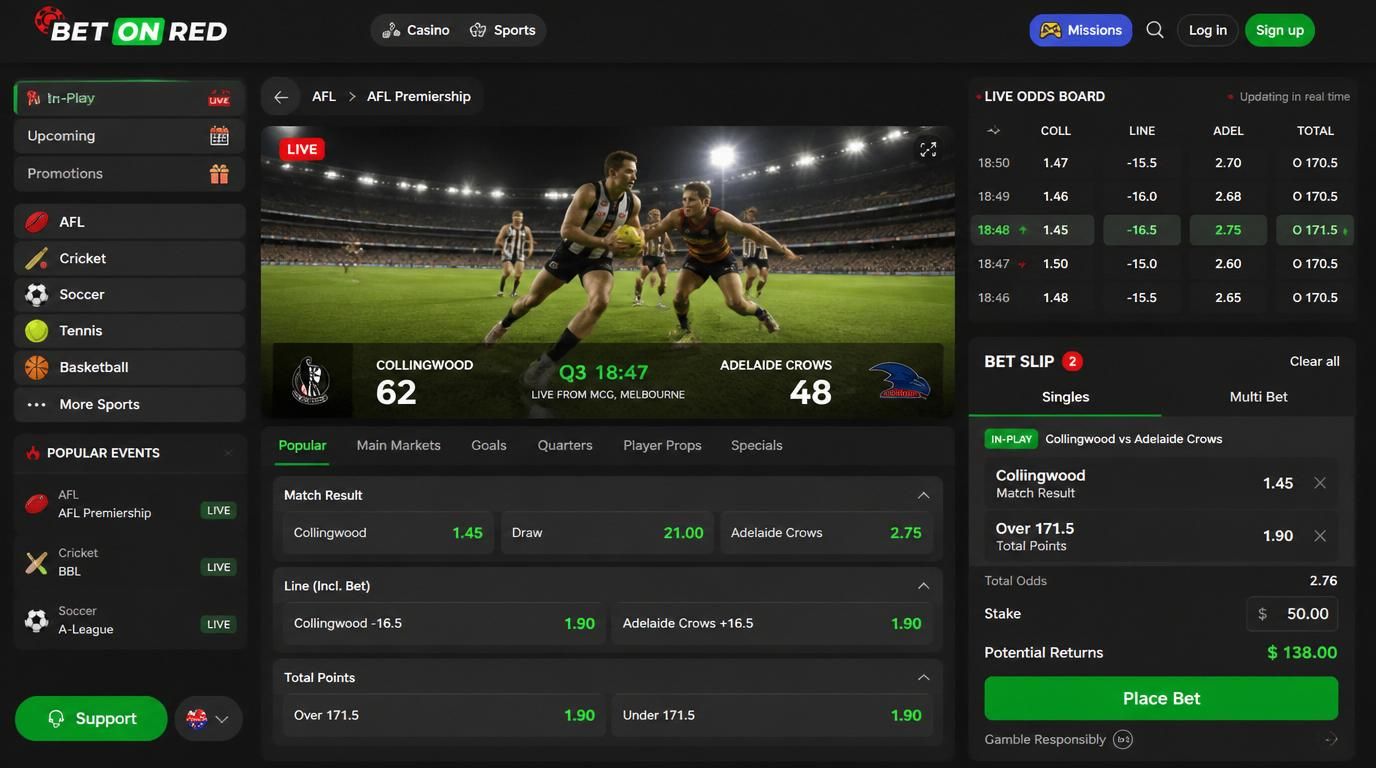Click the AFL football icon in sidebar
This screenshot has width=1376, height=768.
[x=37, y=222]
